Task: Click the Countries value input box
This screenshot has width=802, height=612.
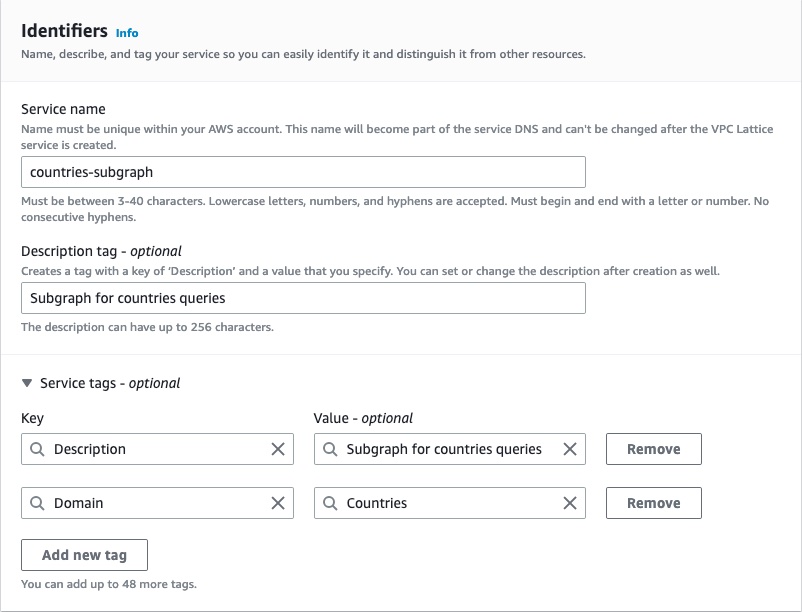Action: [450, 503]
